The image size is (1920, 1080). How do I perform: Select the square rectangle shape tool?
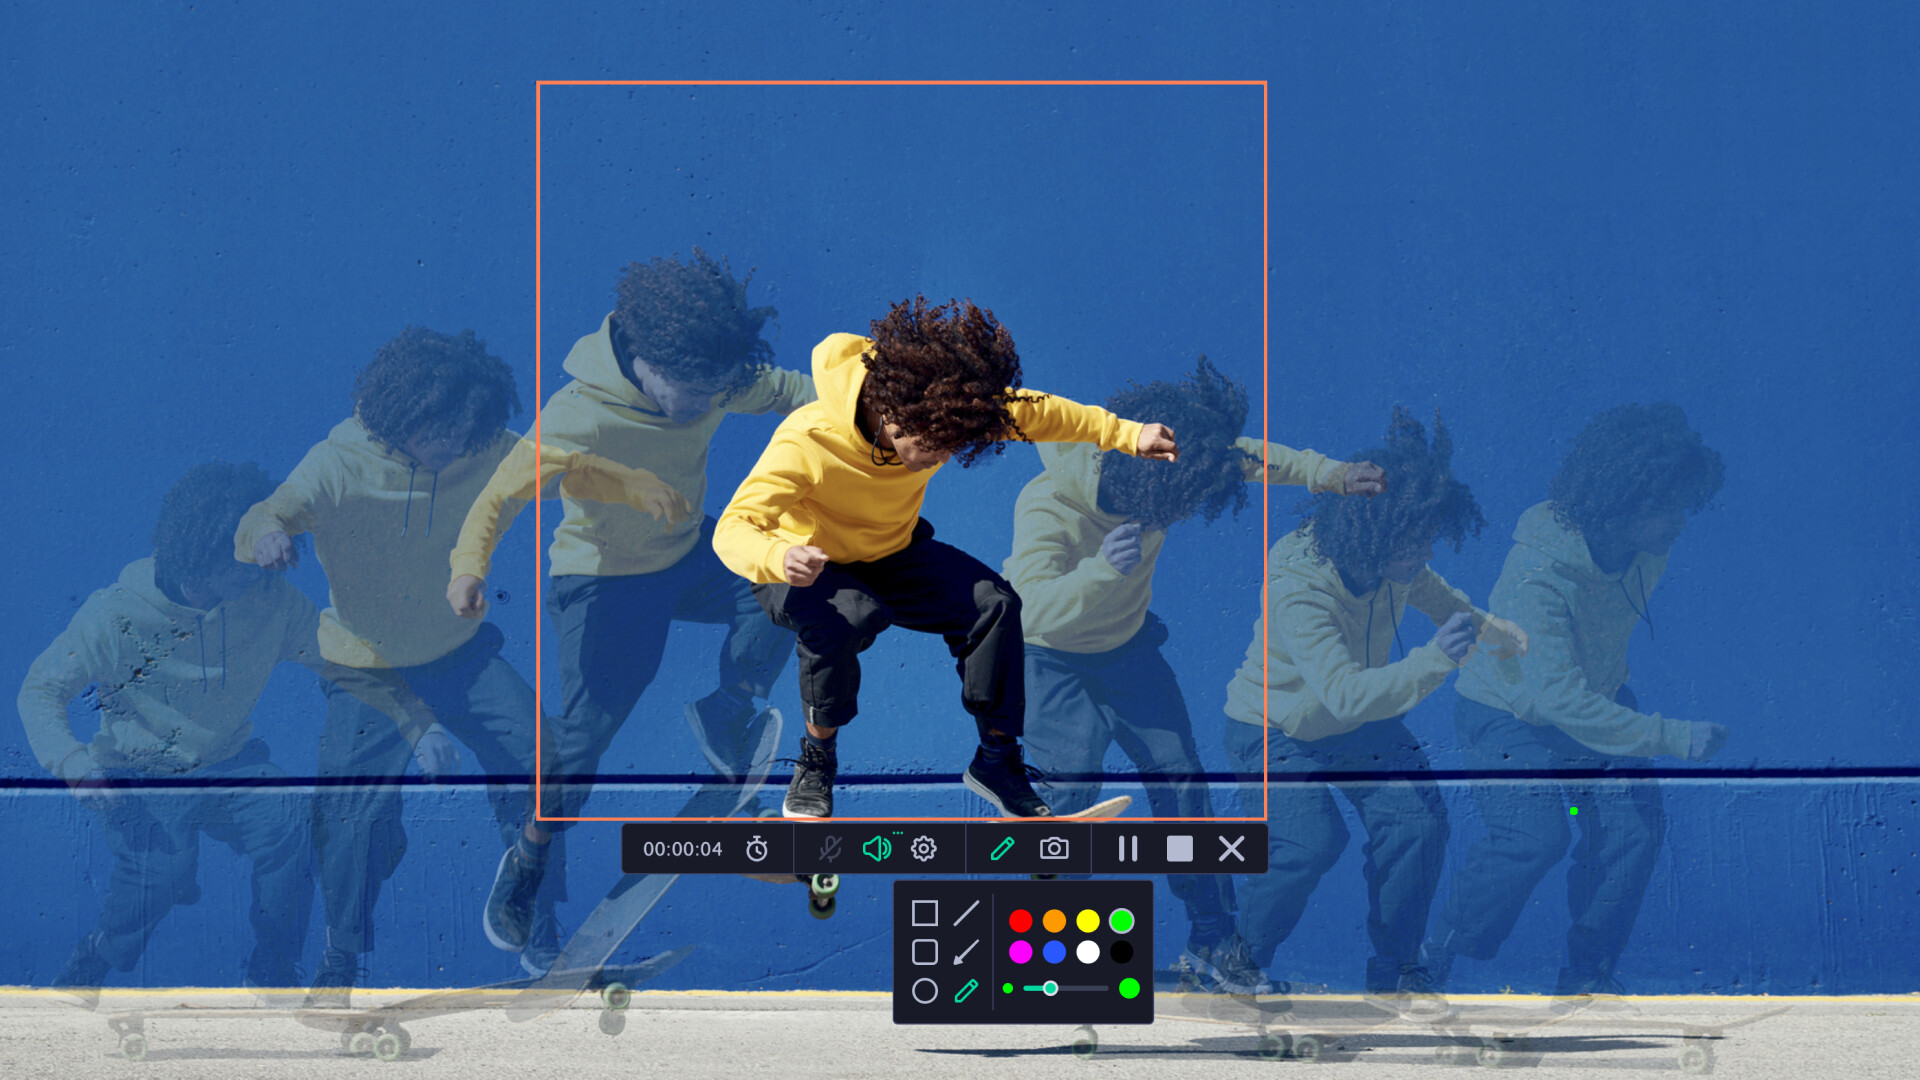tap(925, 913)
